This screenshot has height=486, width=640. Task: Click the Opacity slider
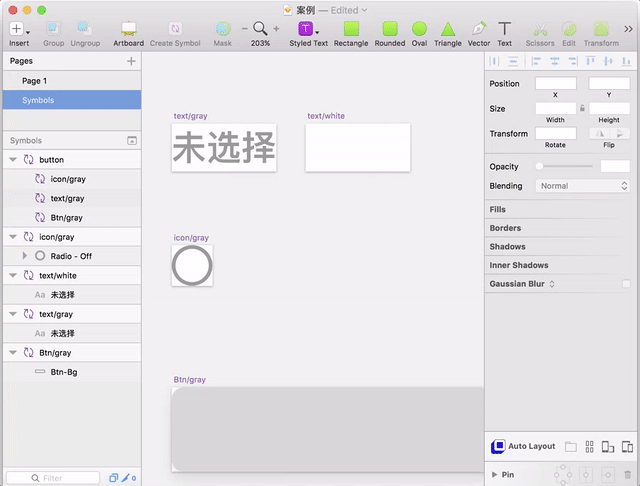coord(565,166)
